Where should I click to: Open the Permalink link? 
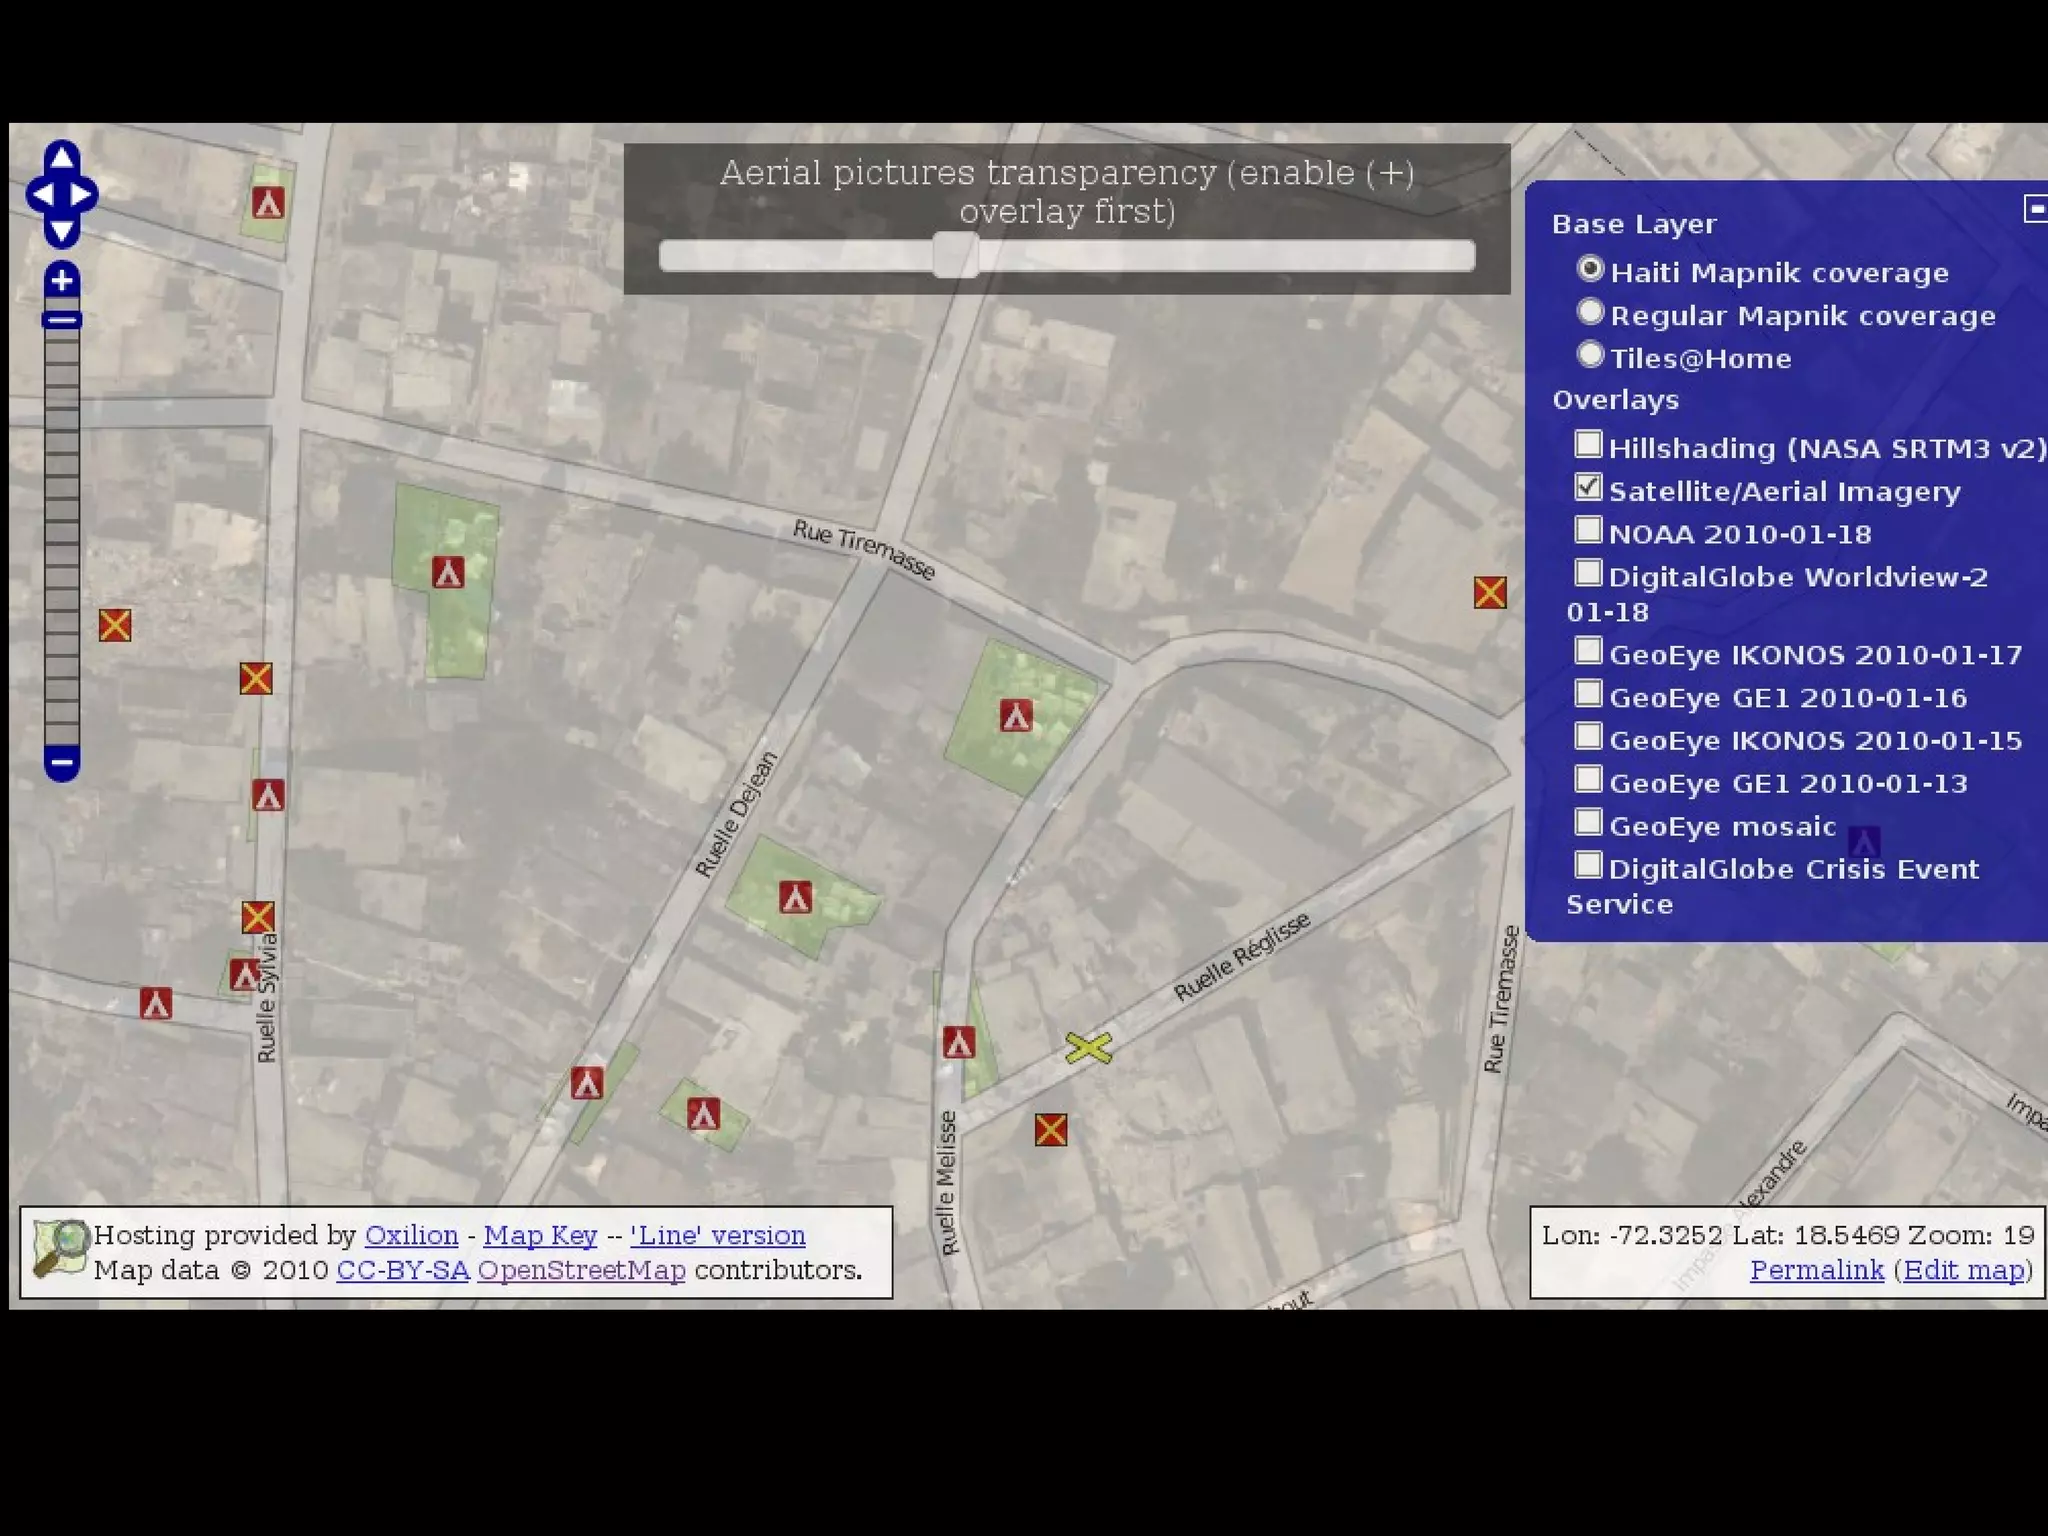1816,1271
